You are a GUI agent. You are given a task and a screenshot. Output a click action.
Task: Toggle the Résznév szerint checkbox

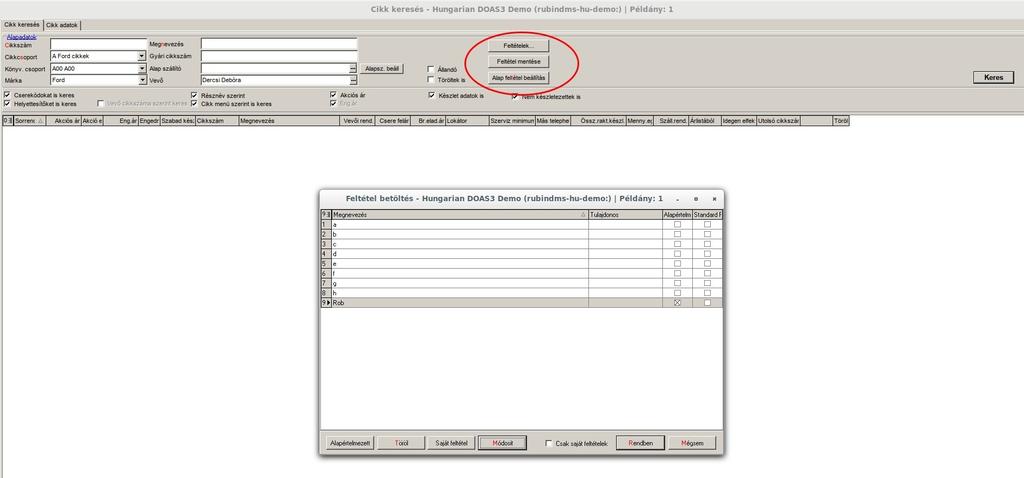pos(194,95)
